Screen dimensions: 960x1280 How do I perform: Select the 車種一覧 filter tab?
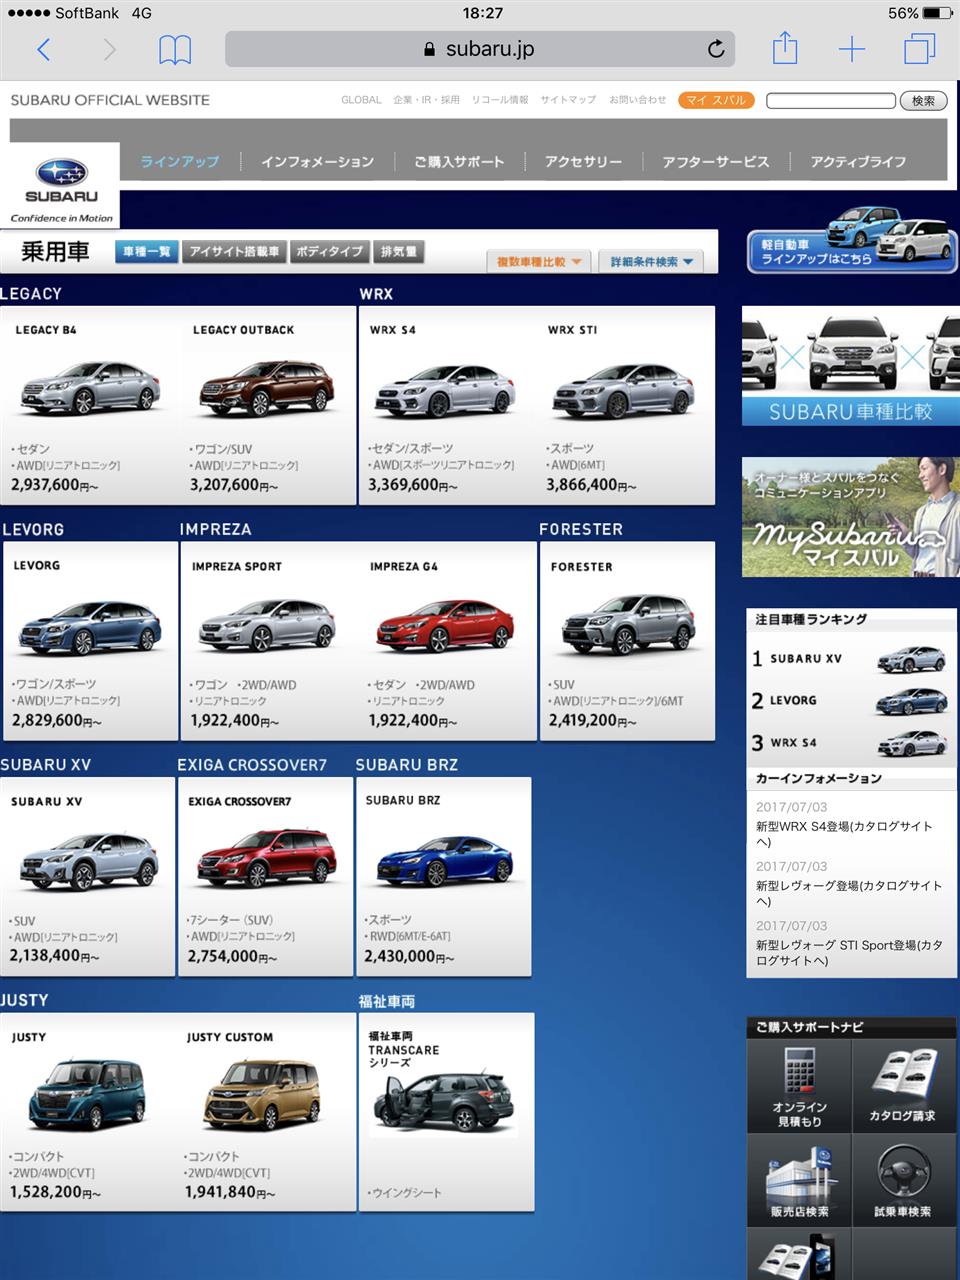[x=147, y=252]
